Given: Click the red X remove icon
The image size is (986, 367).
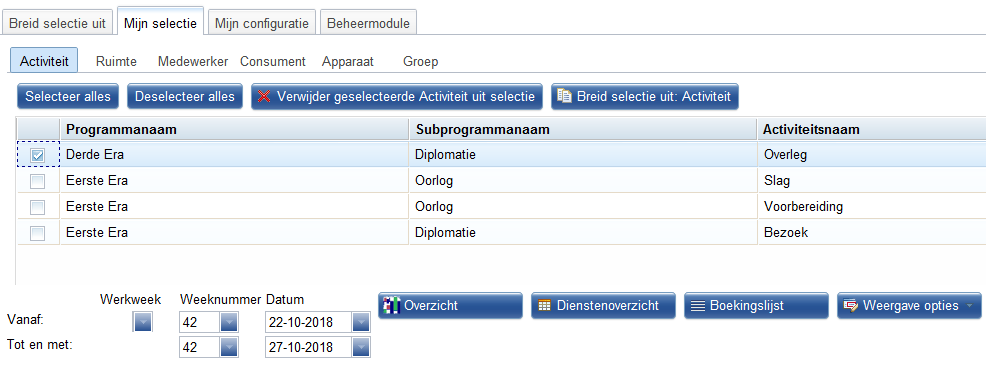Looking at the screenshot, I should pos(264,97).
